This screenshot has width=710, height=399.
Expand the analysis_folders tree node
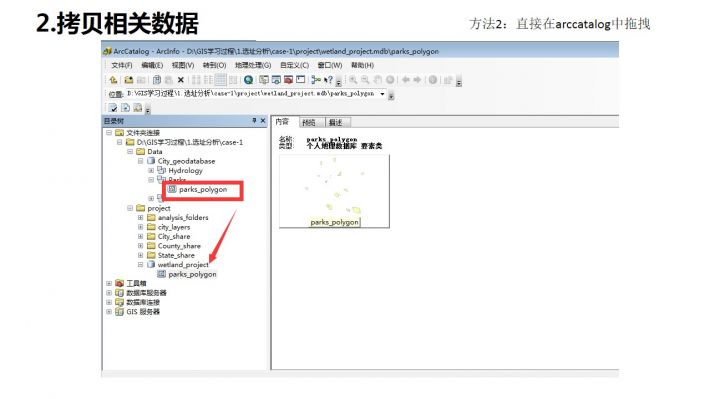[140, 218]
